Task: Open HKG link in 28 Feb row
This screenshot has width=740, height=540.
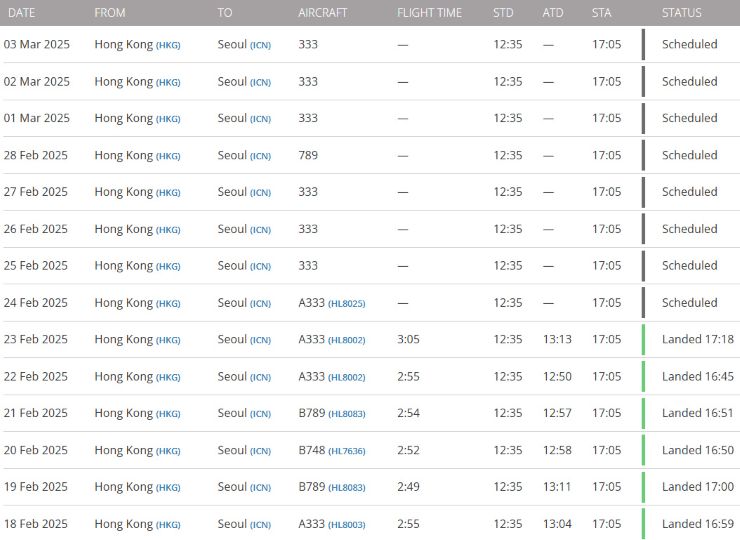Action: pos(168,156)
